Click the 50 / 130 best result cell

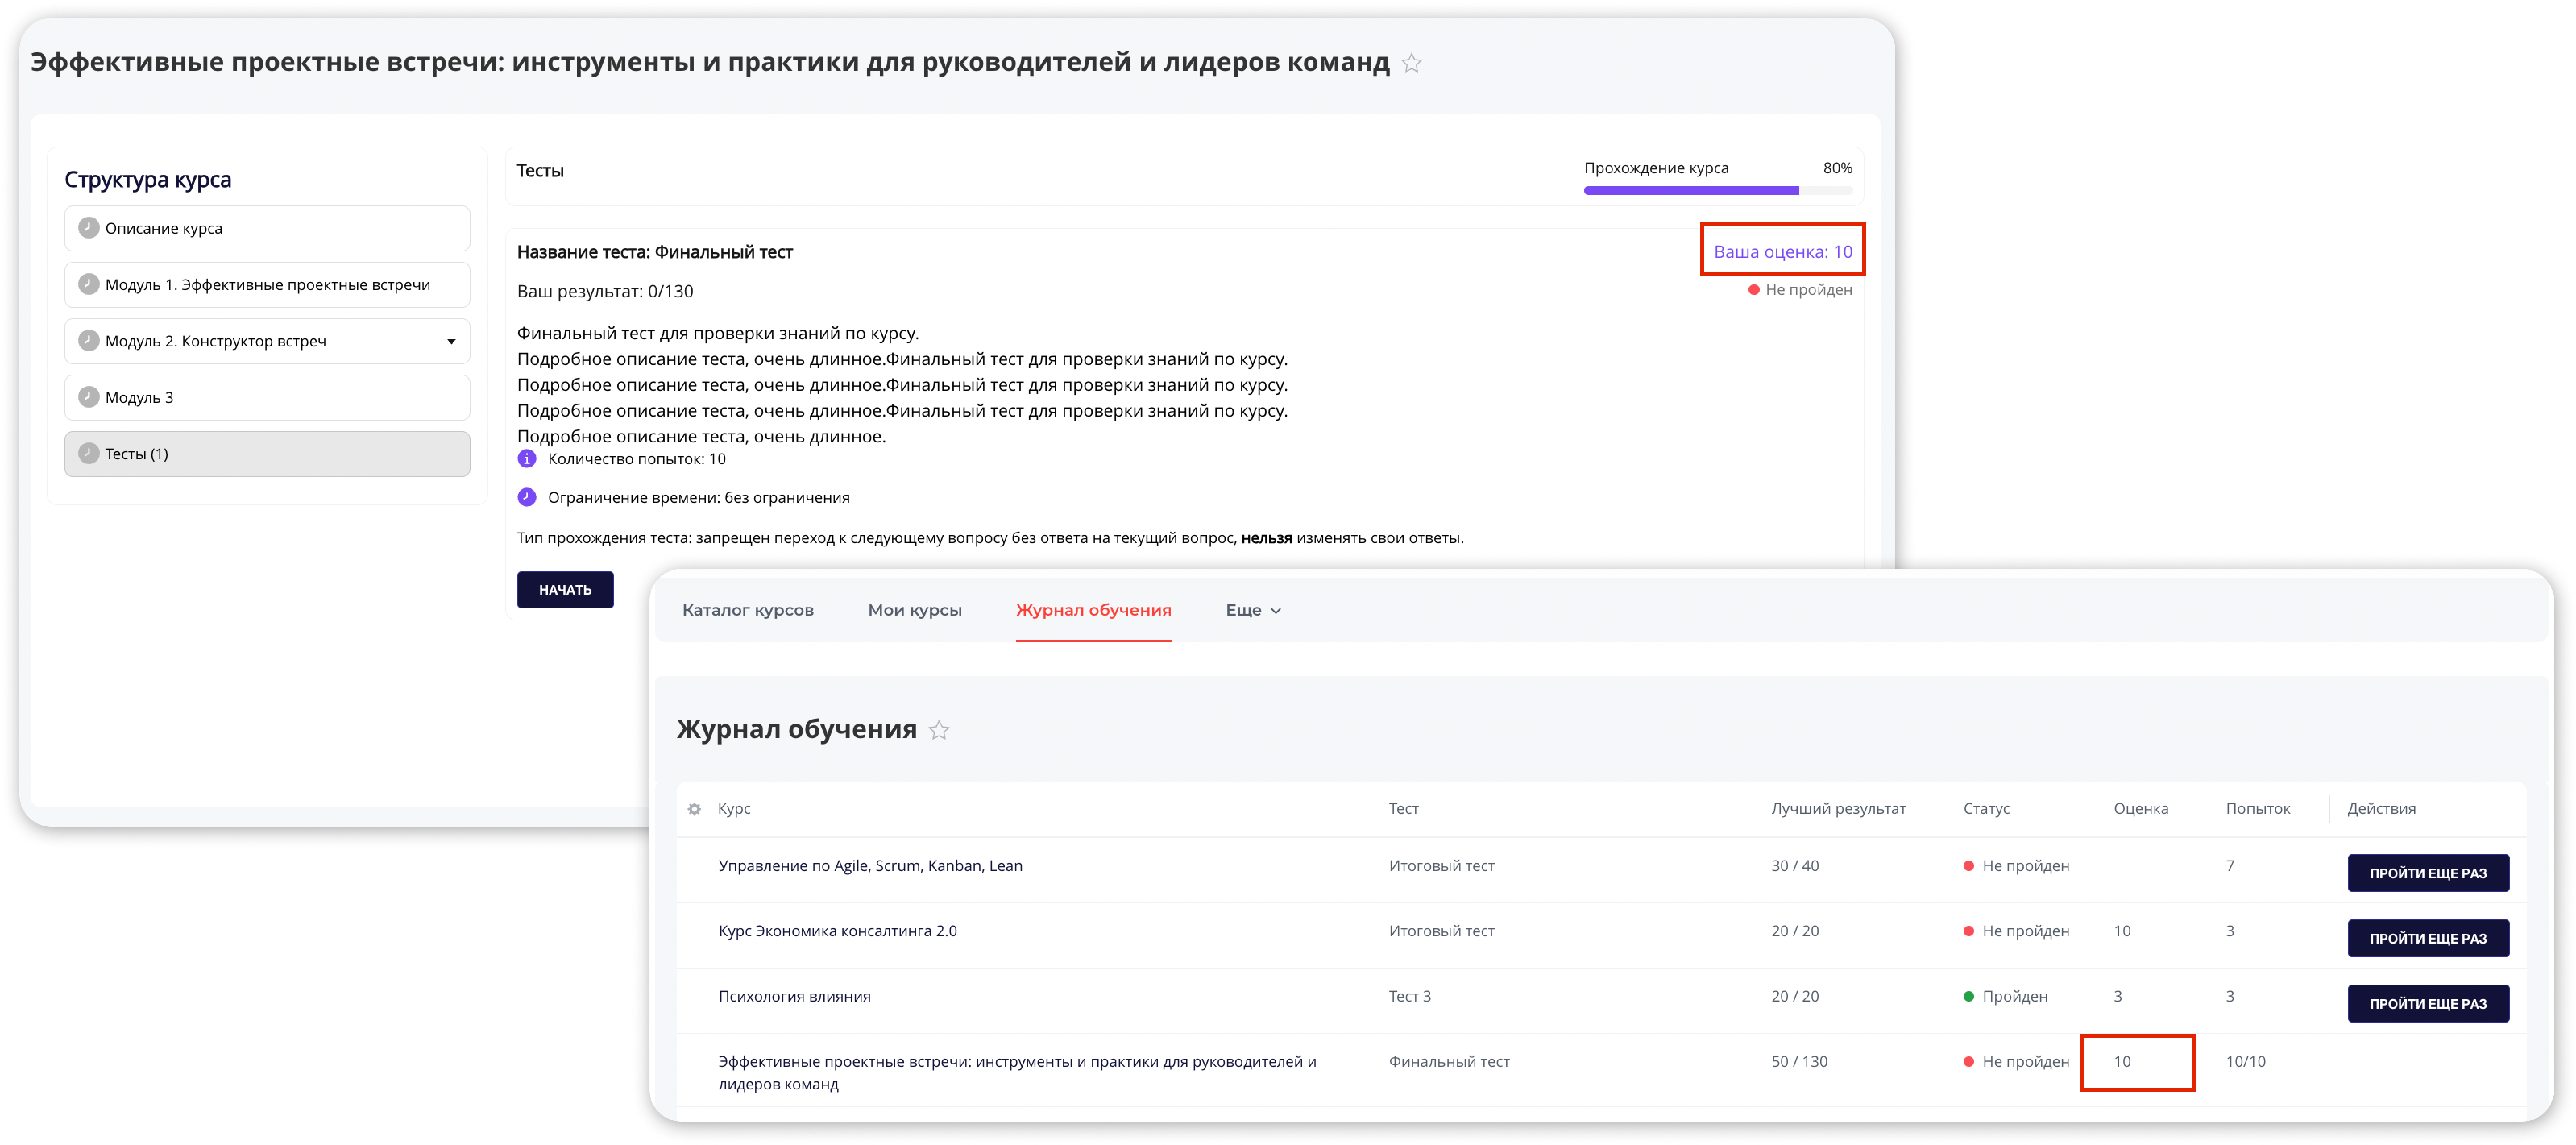pos(1798,1062)
